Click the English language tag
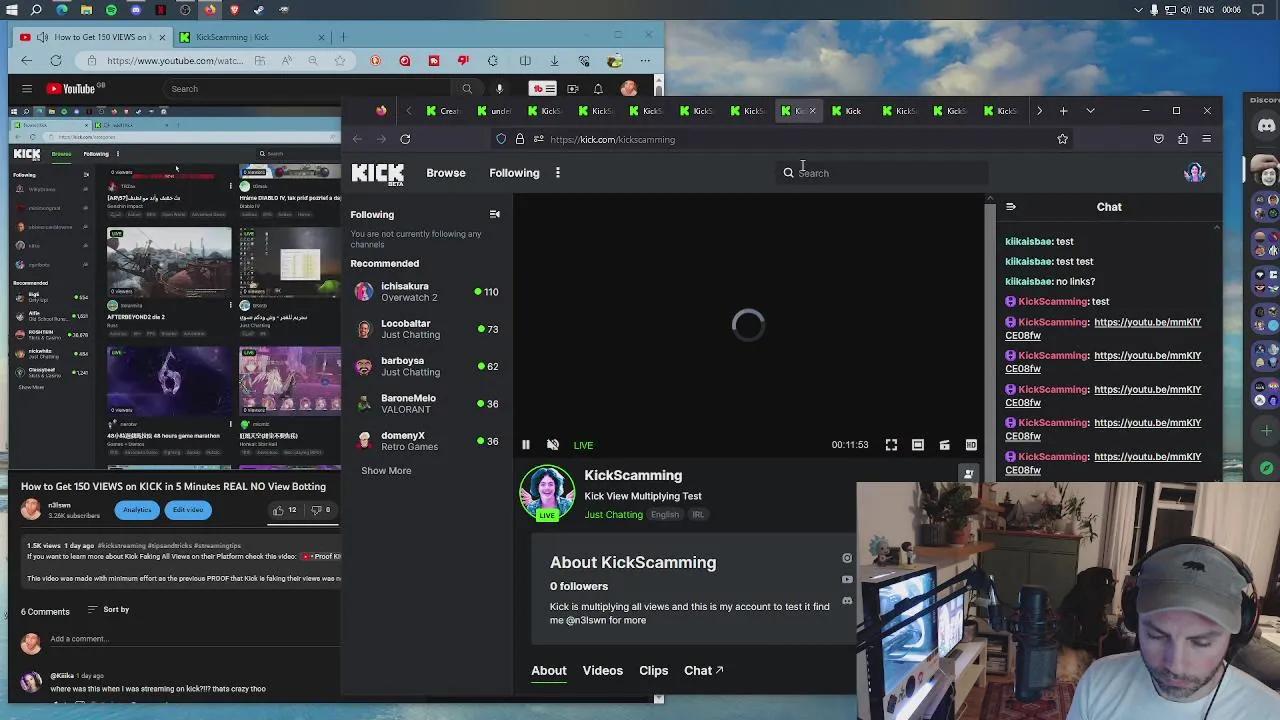 (665, 515)
